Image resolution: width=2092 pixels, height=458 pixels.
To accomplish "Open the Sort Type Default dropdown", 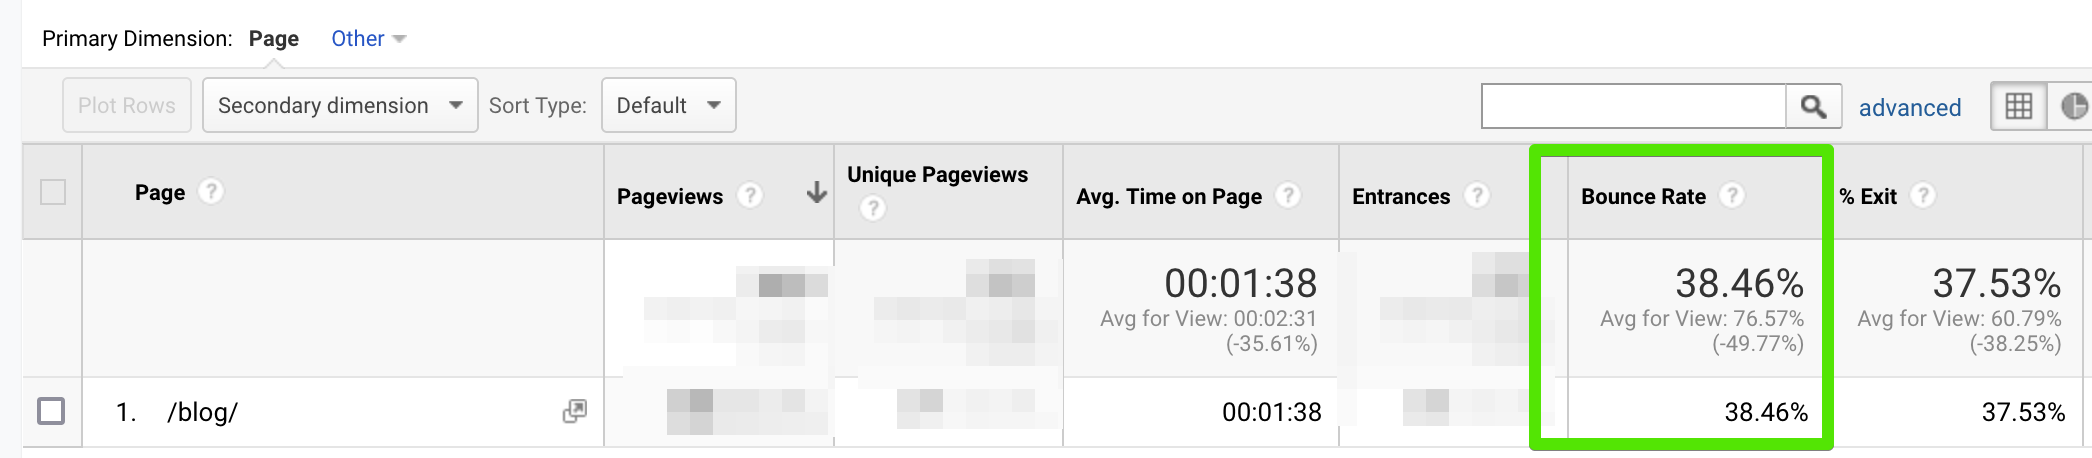I will coord(668,106).
